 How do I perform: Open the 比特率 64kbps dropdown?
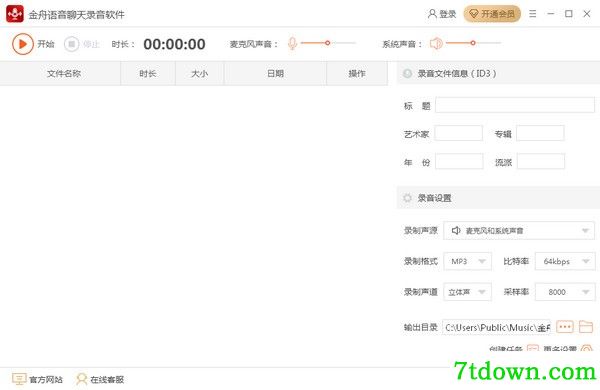(x=565, y=261)
